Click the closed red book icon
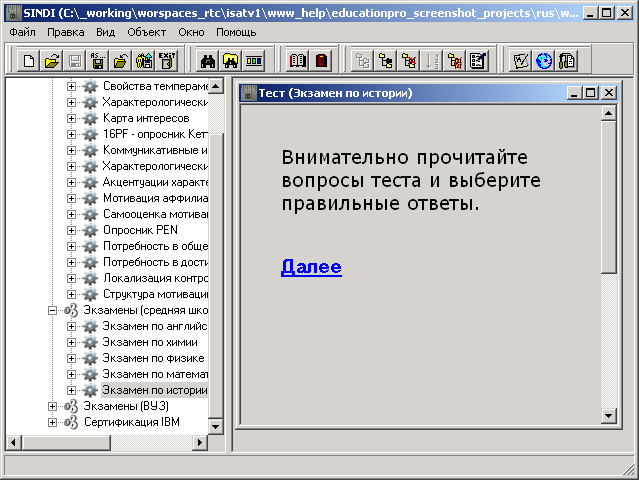This screenshot has height=480, width=639. coord(321,61)
